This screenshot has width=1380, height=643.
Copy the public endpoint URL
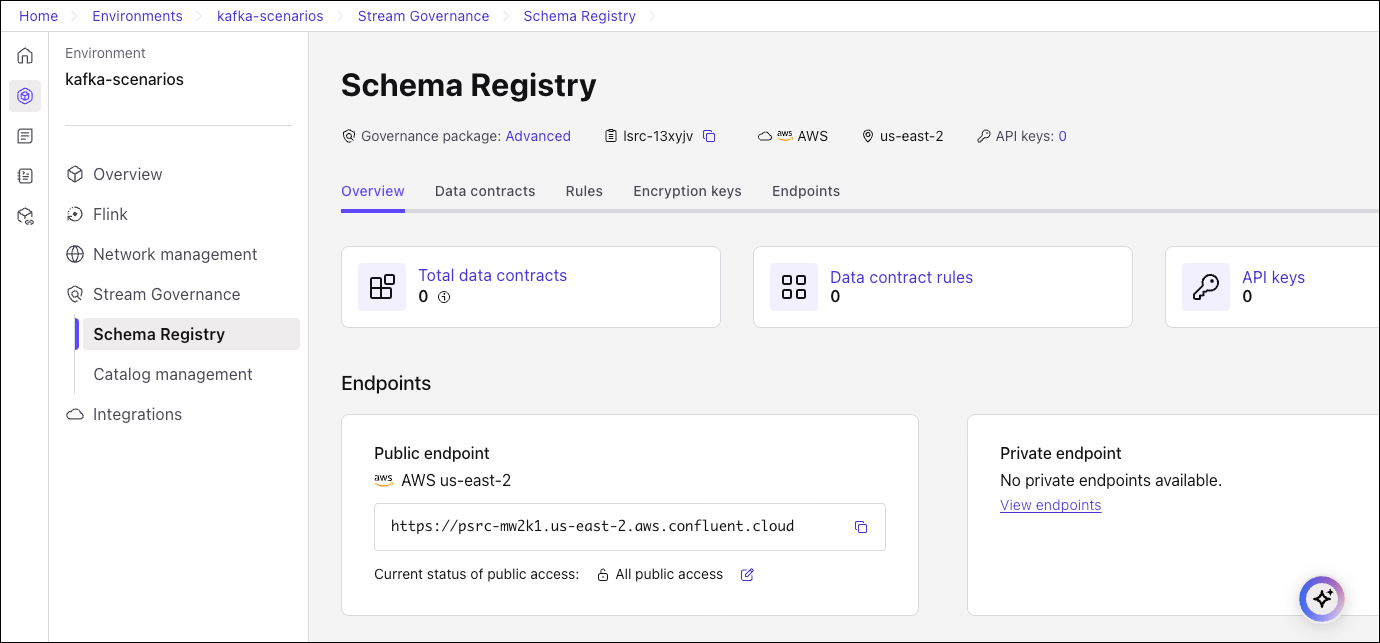[x=861, y=527]
